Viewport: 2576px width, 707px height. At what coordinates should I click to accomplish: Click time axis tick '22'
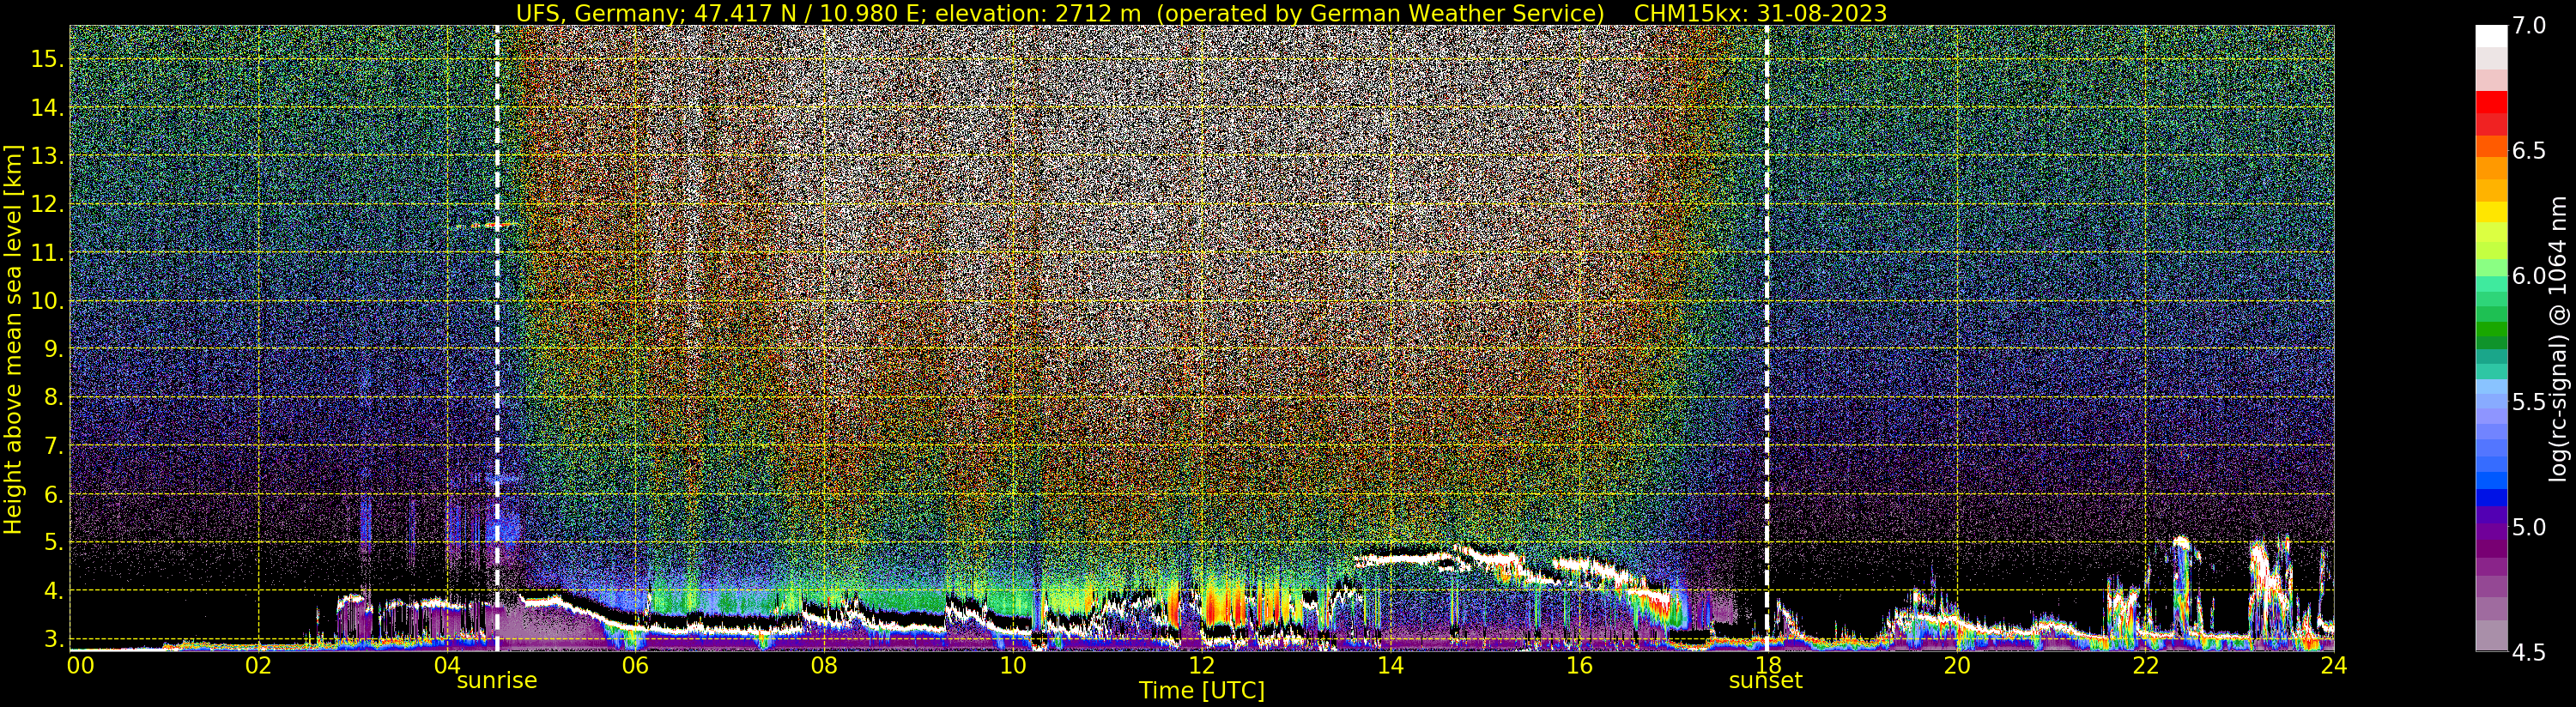[2144, 664]
